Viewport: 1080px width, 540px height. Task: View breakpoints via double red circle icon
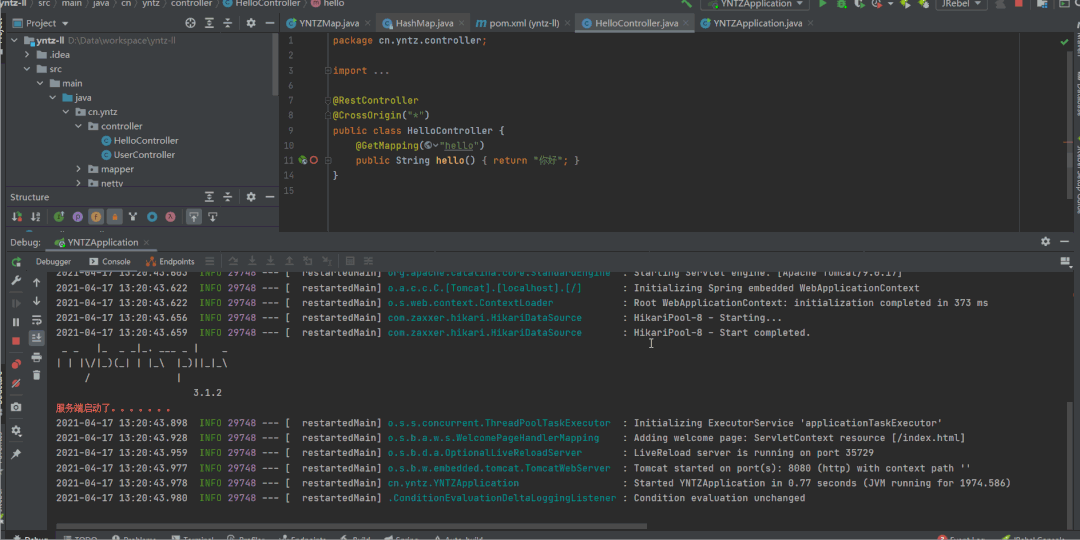[16, 364]
